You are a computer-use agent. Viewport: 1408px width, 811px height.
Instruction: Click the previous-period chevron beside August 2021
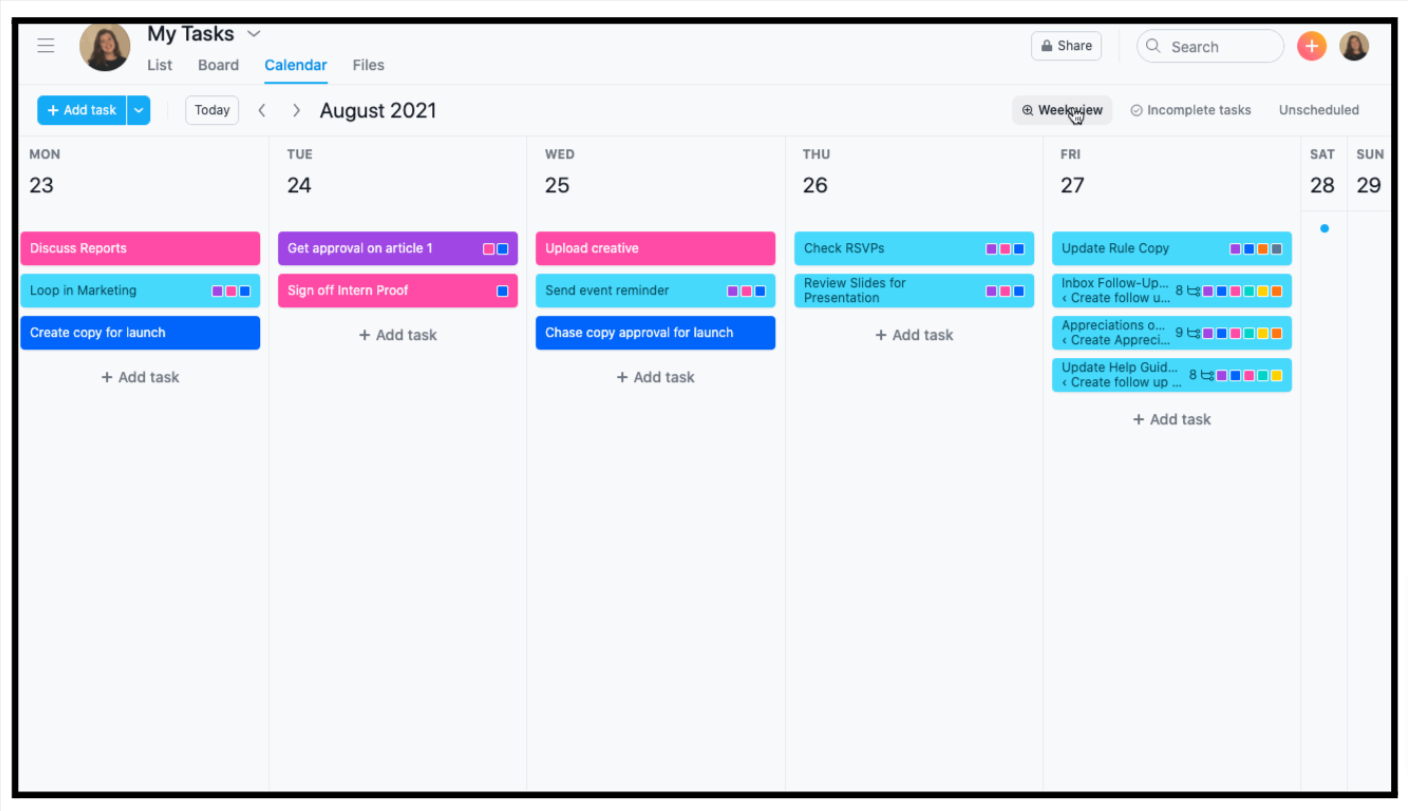262,110
